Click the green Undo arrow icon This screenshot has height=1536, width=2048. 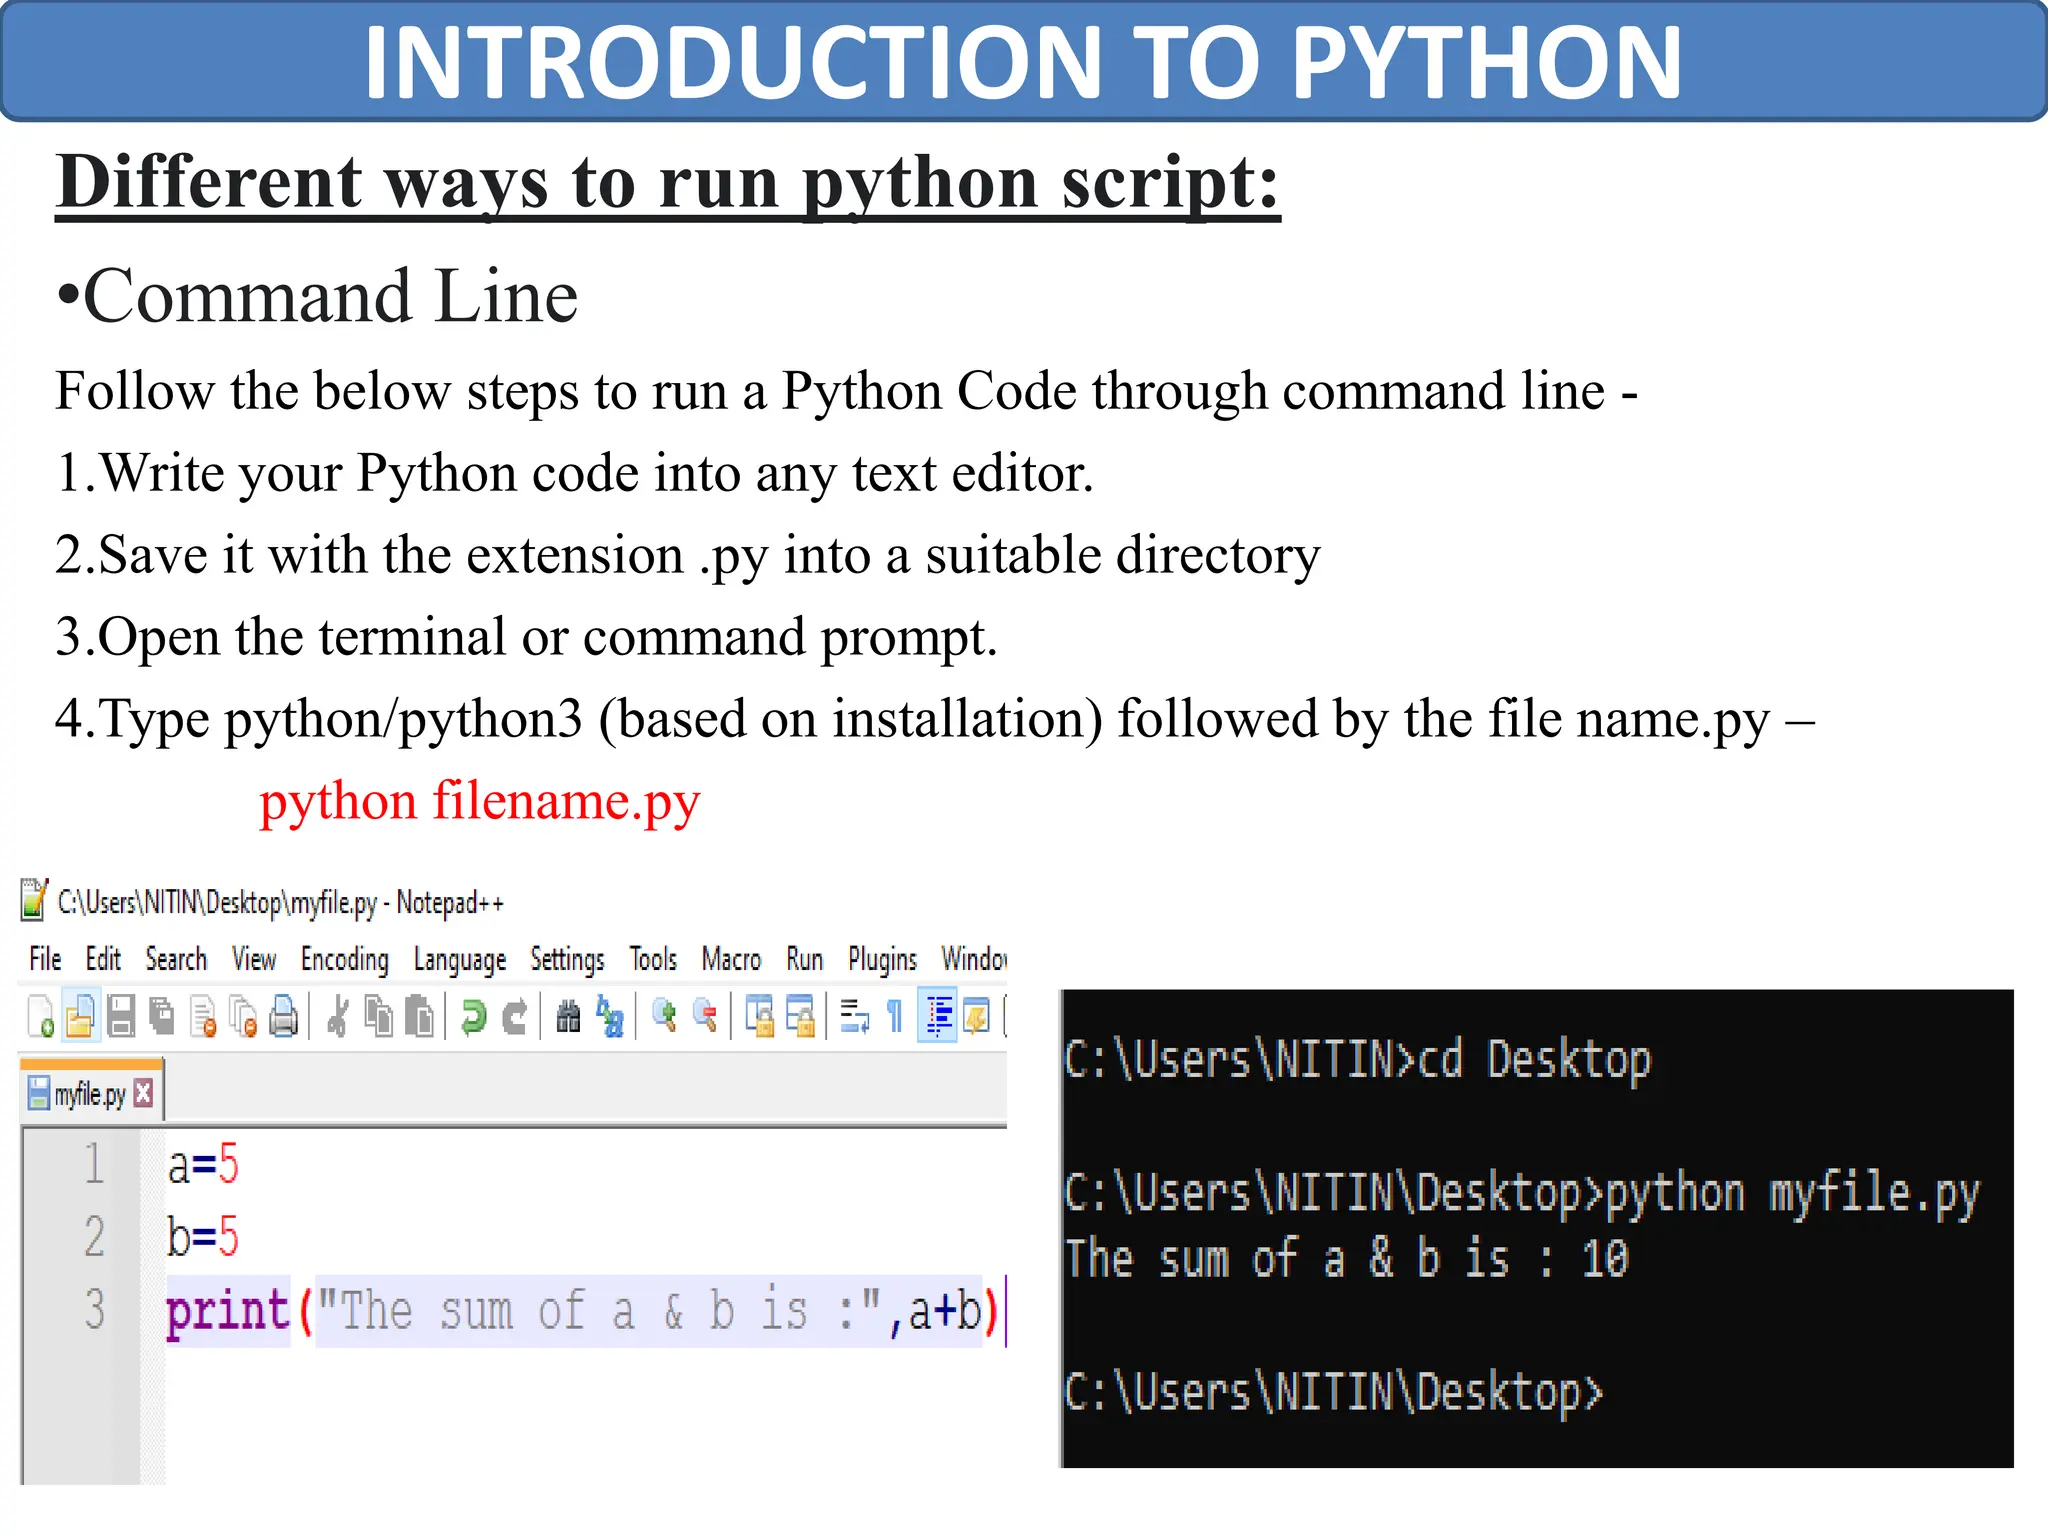tap(473, 1017)
